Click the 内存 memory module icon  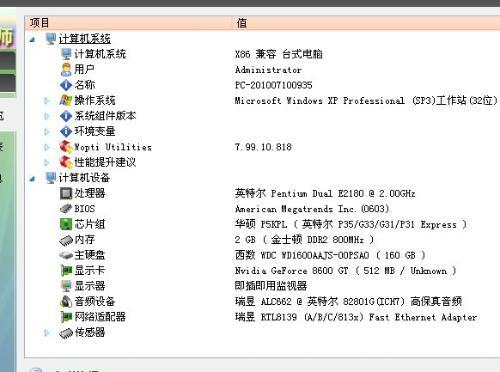tap(66, 240)
